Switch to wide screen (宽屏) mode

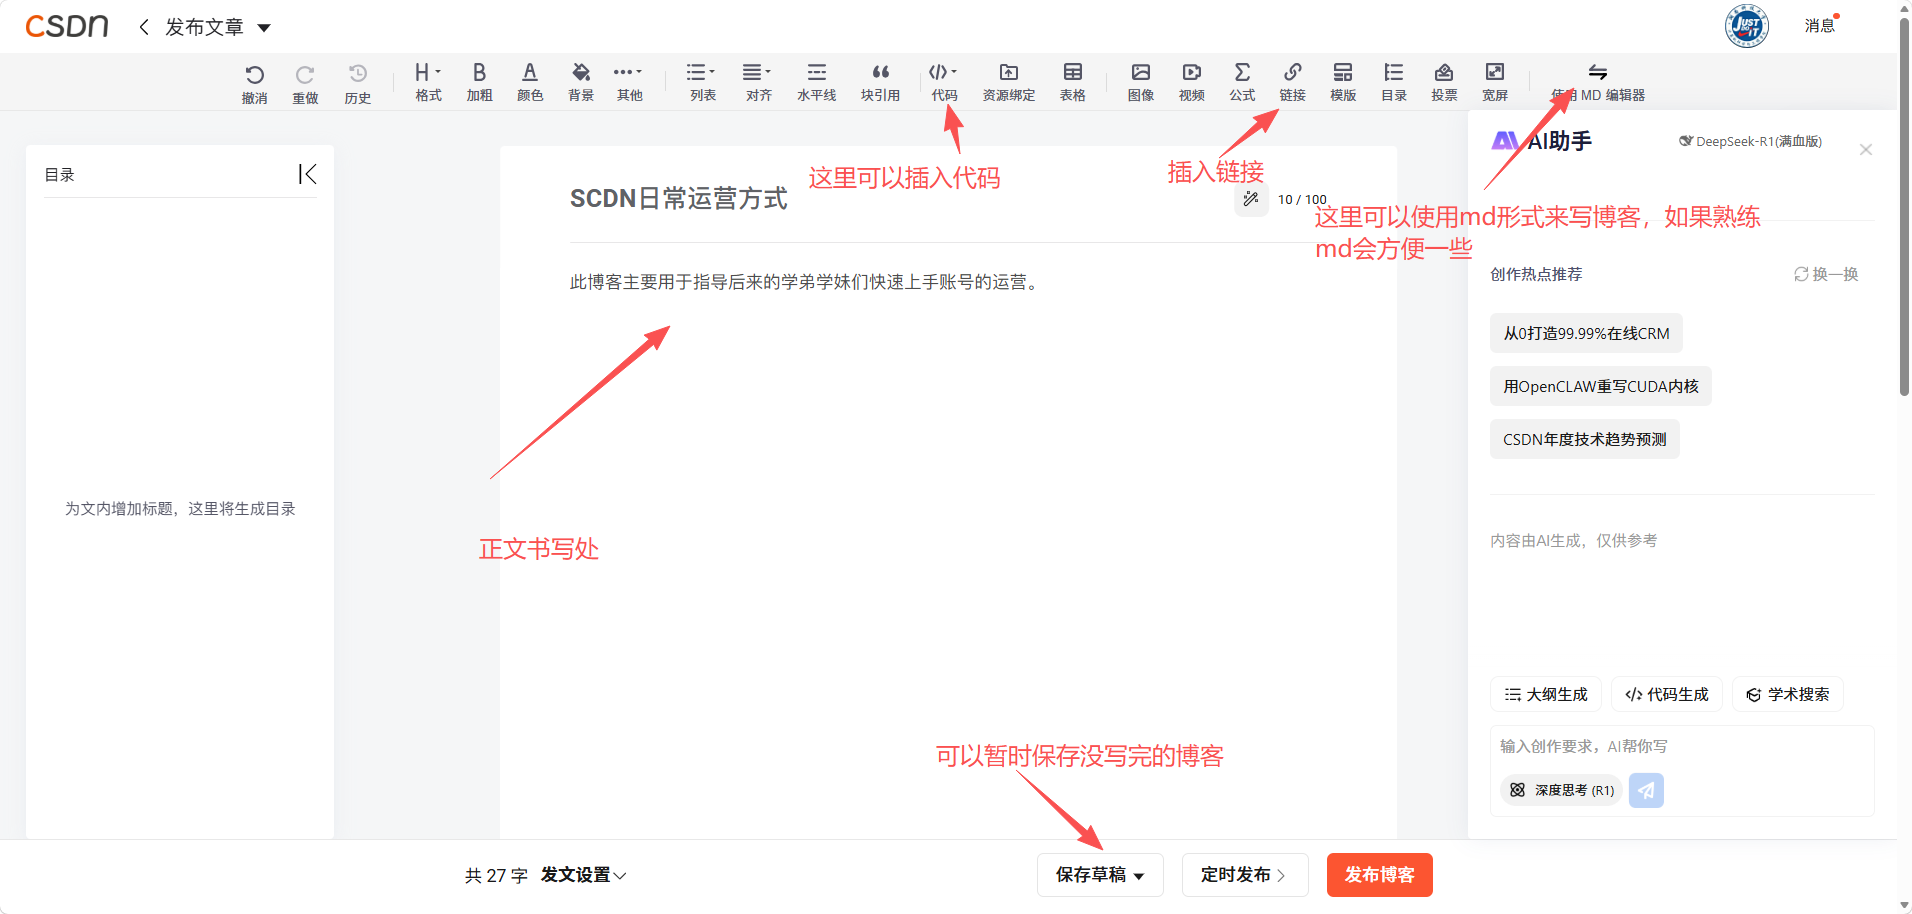pyautogui.click(x=1494, y=81)
